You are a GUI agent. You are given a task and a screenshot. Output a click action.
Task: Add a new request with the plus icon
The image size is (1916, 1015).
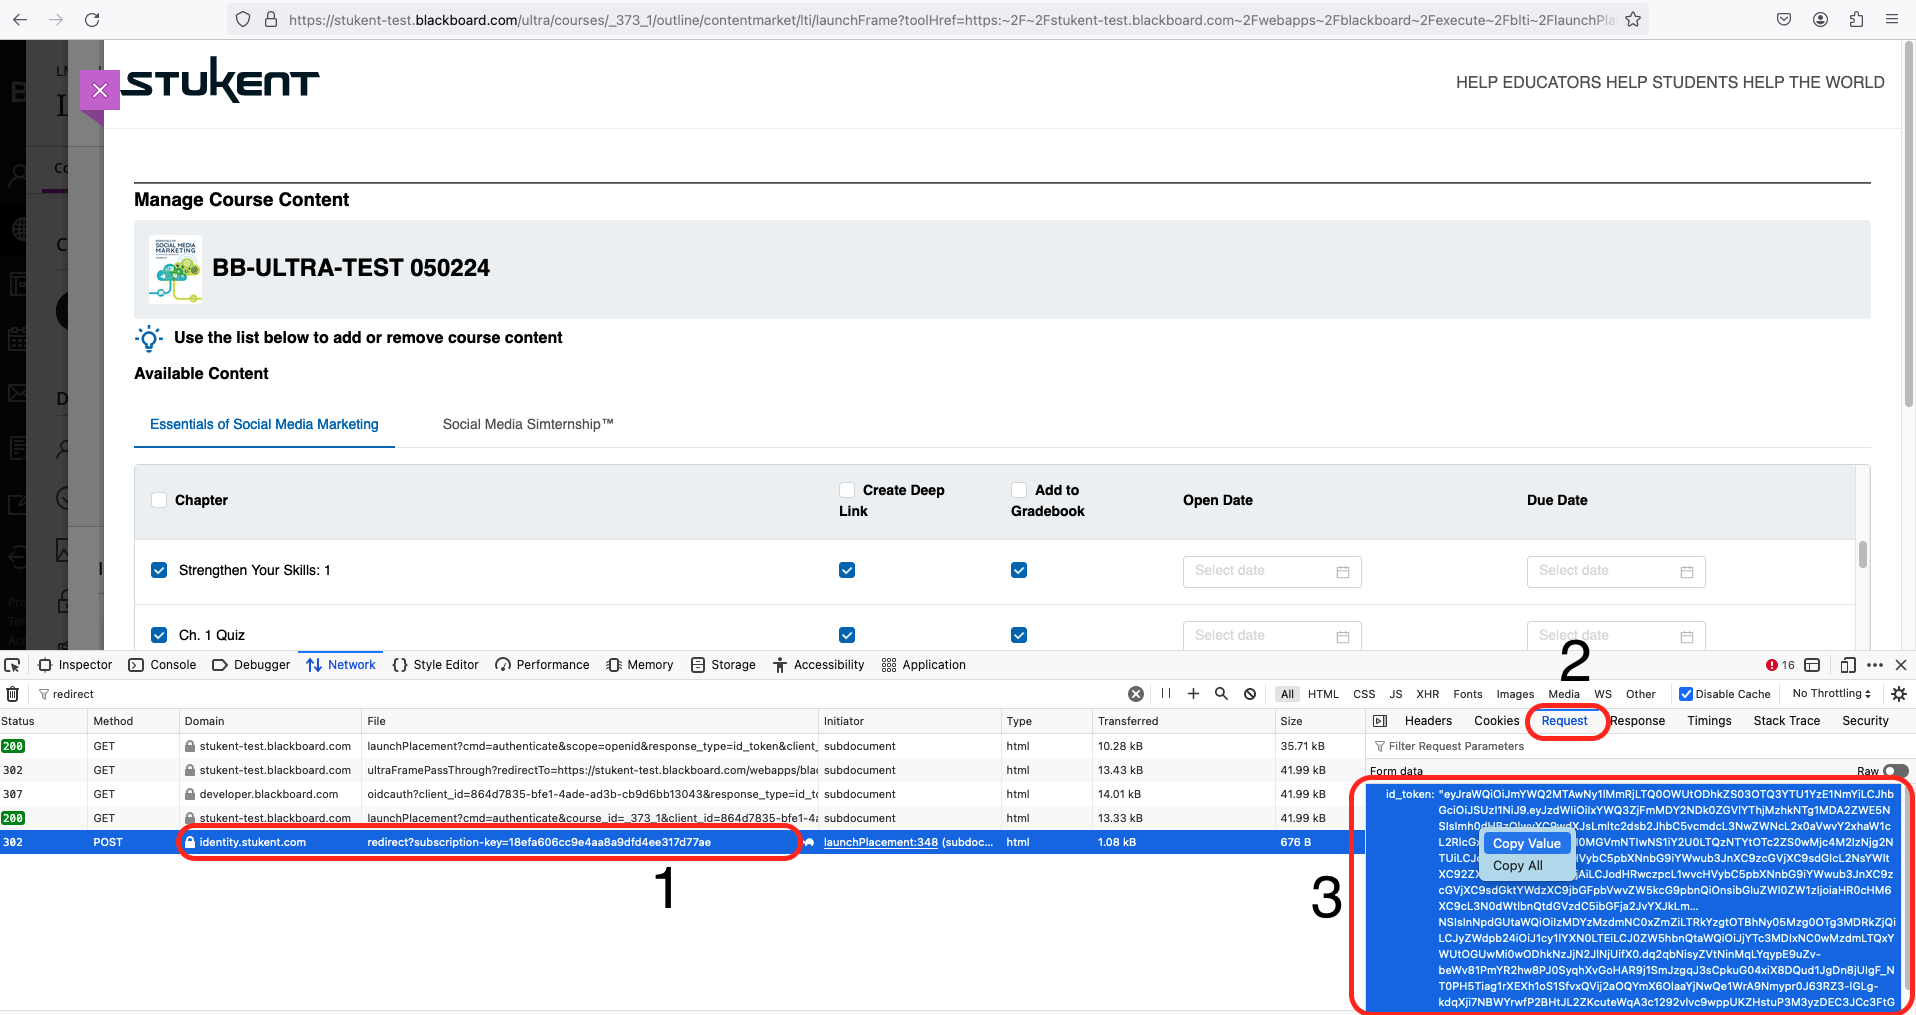click(x=1193, y=693)
